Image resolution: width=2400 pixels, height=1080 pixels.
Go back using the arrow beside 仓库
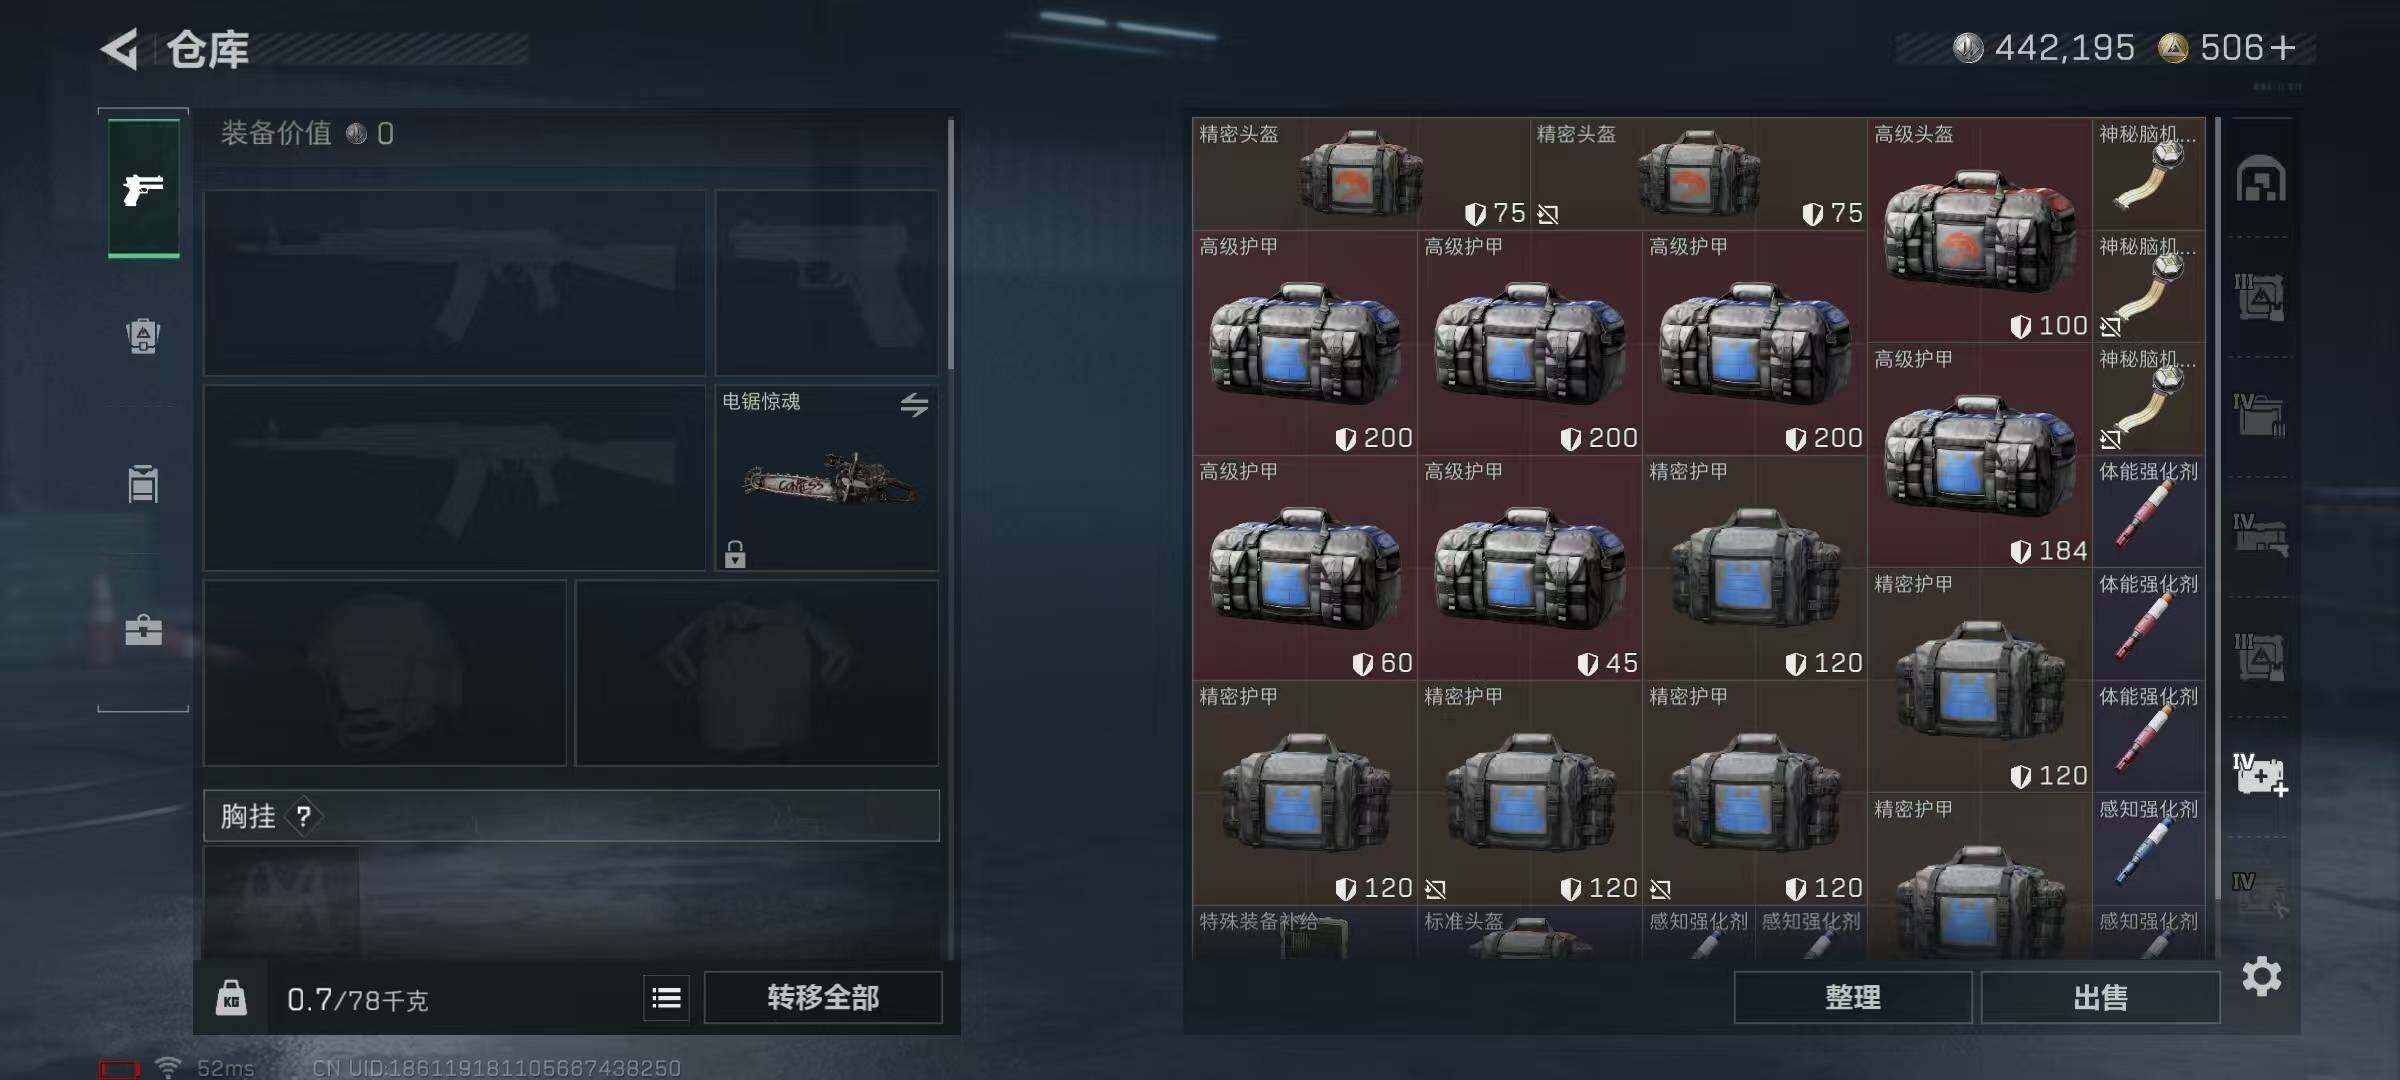121,50
